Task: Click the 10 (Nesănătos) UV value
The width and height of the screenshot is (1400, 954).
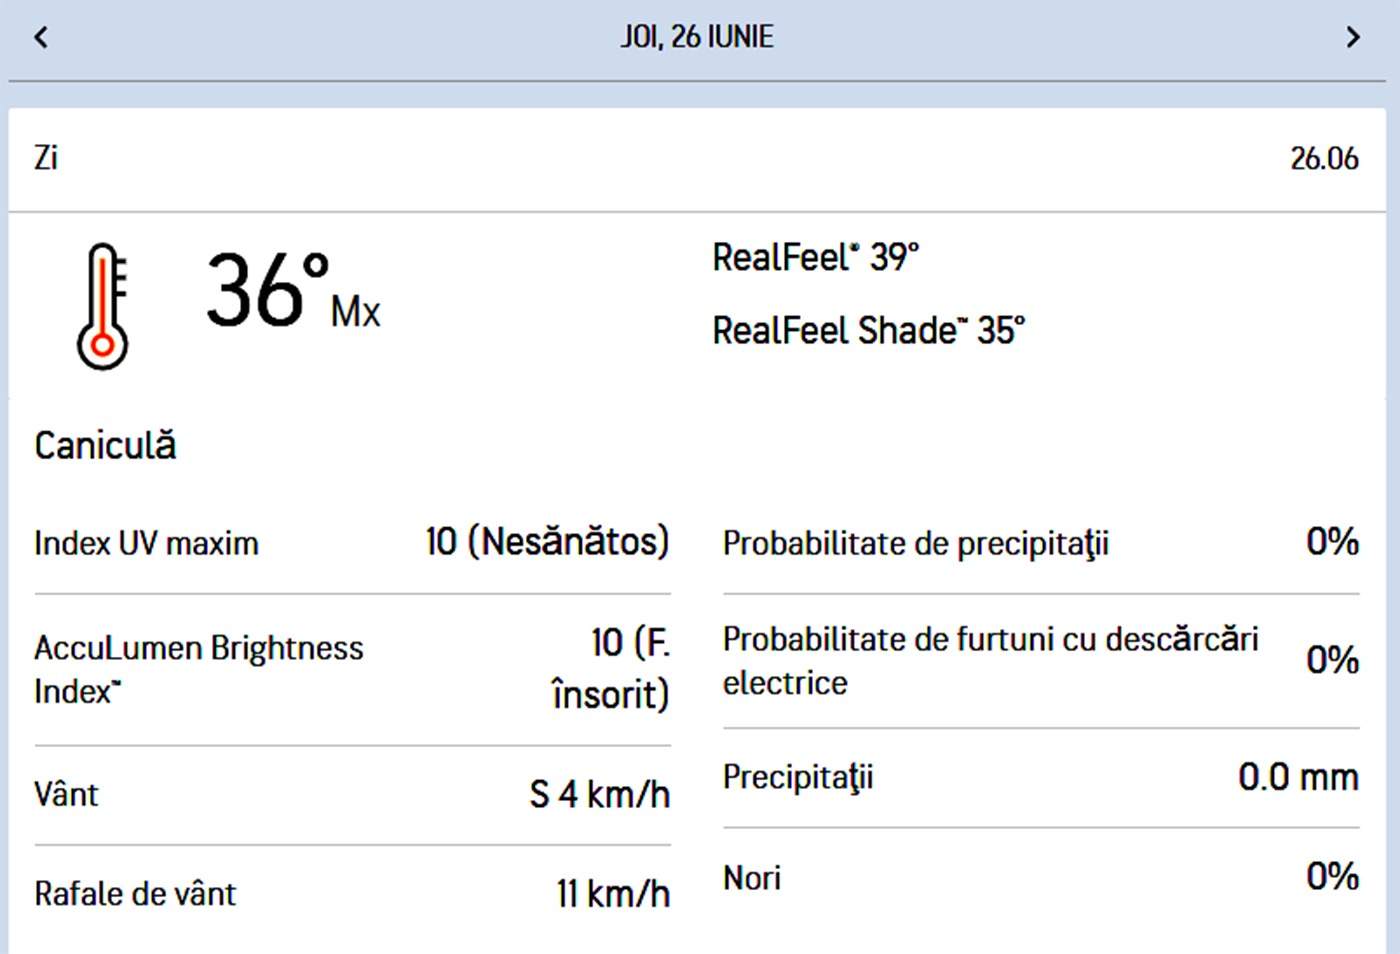Action: (547, 542)
